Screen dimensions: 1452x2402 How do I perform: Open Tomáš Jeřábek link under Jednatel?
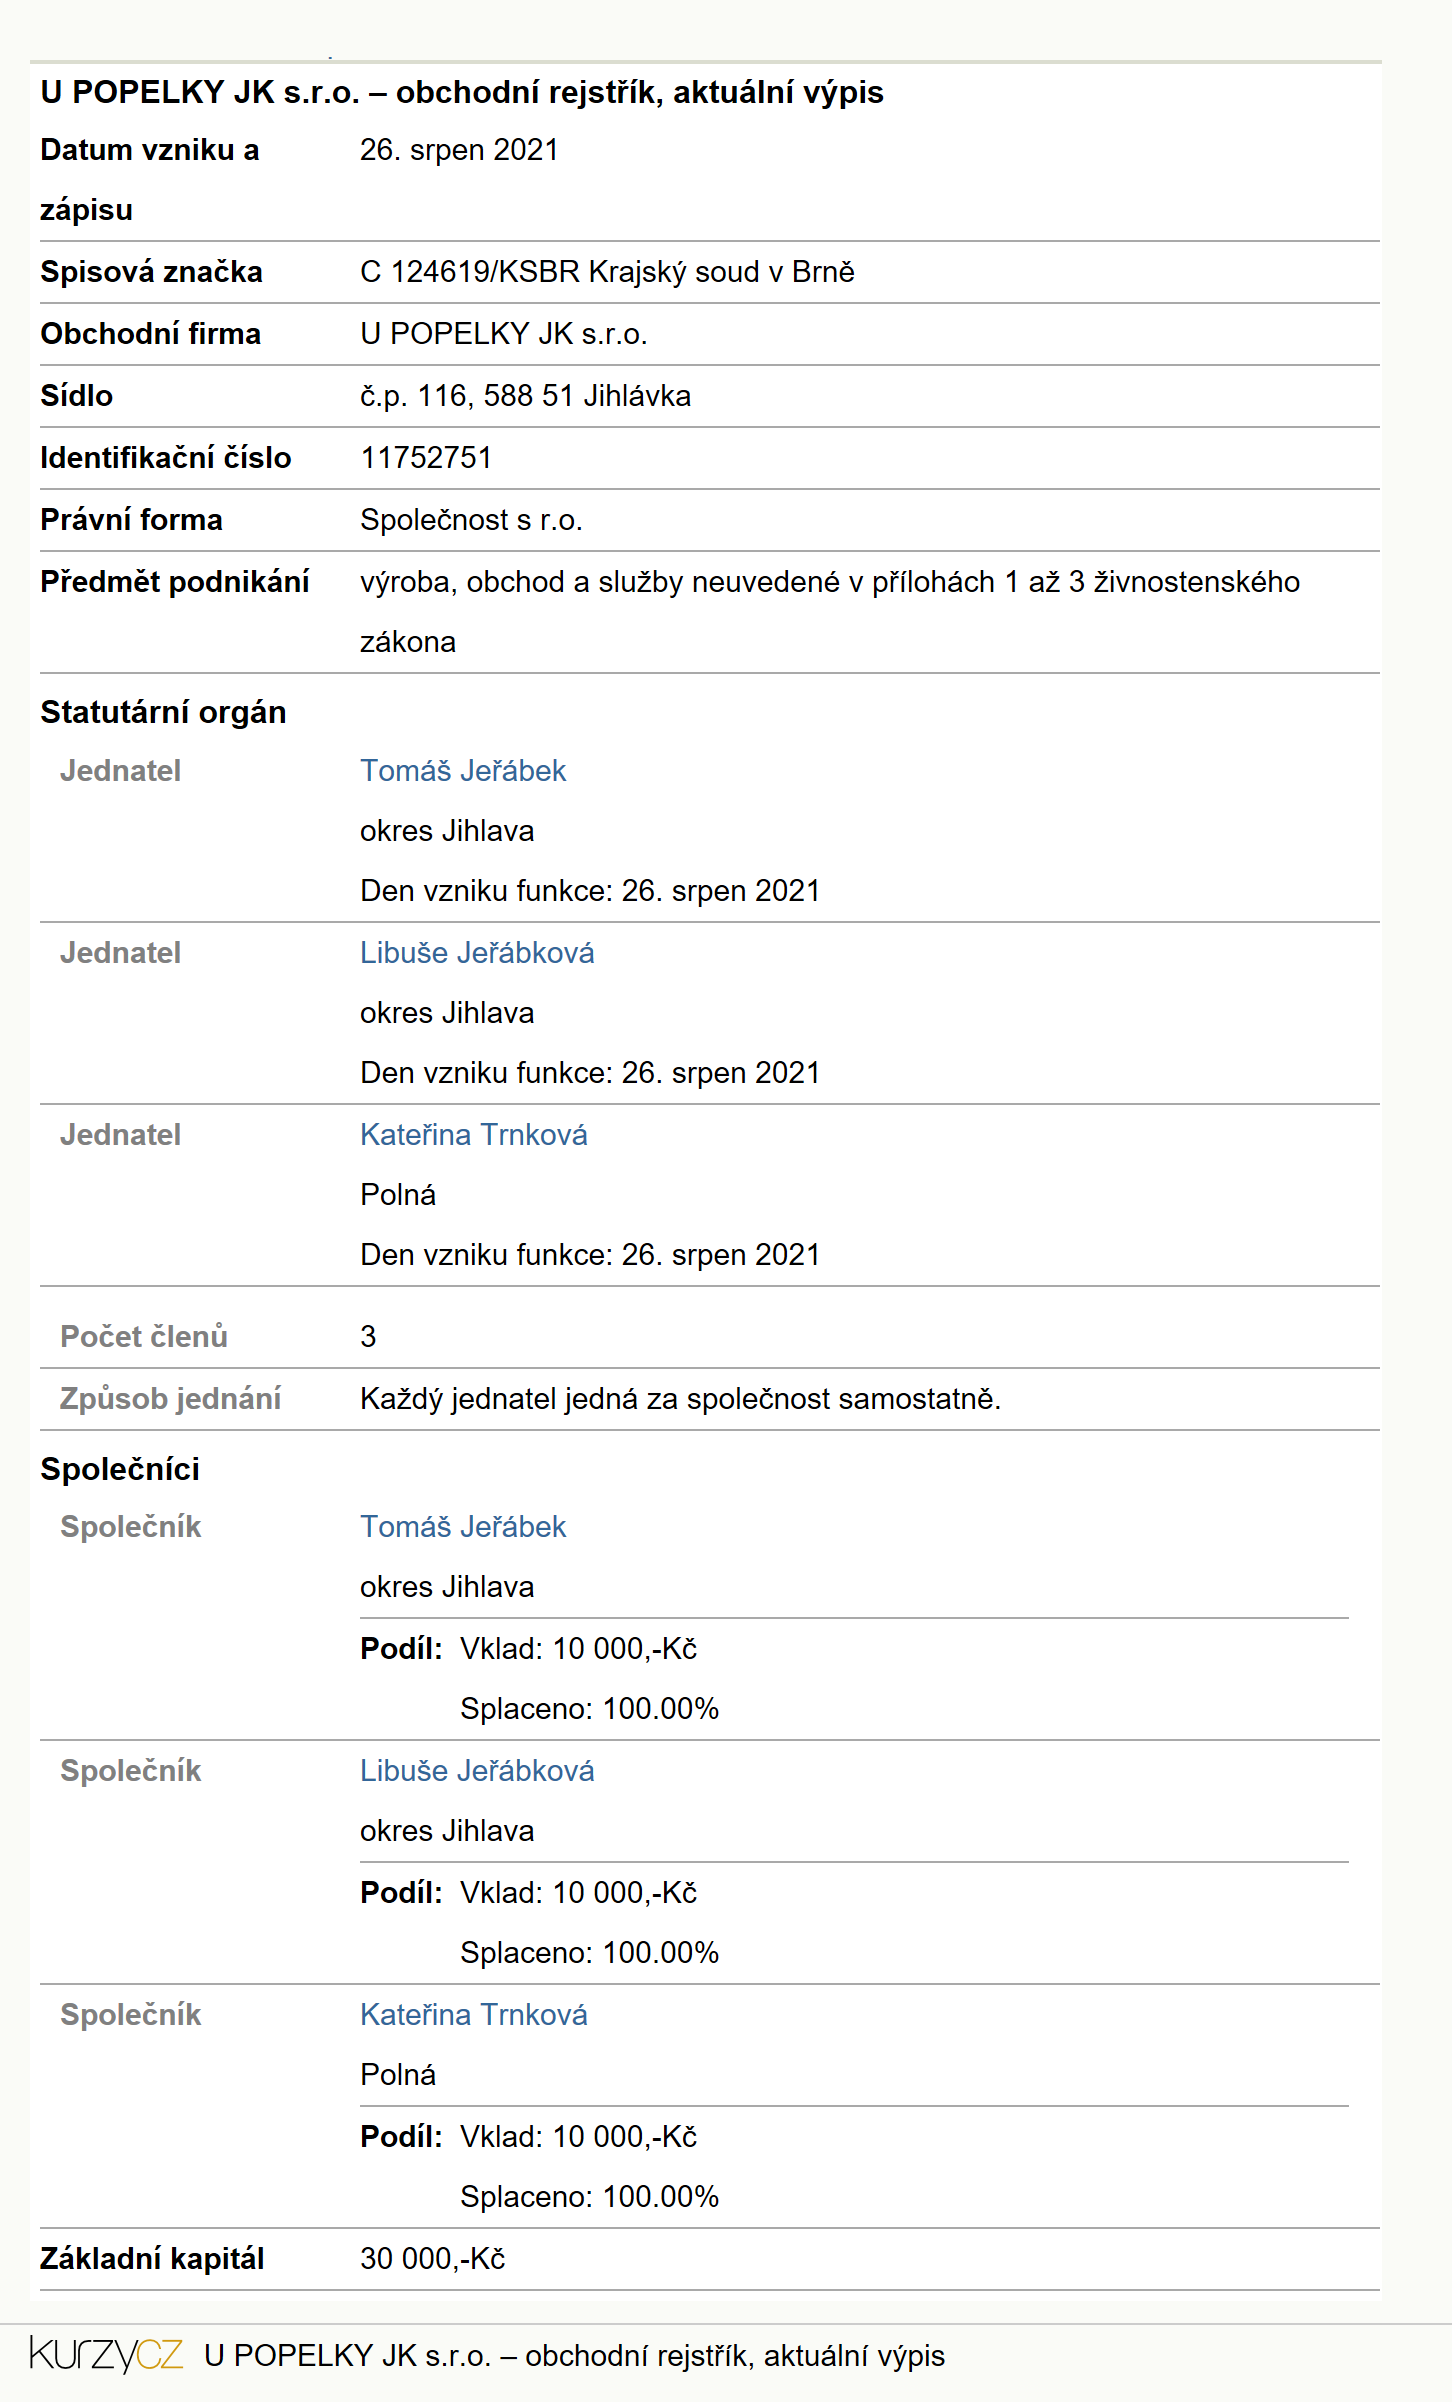(463, 771)
